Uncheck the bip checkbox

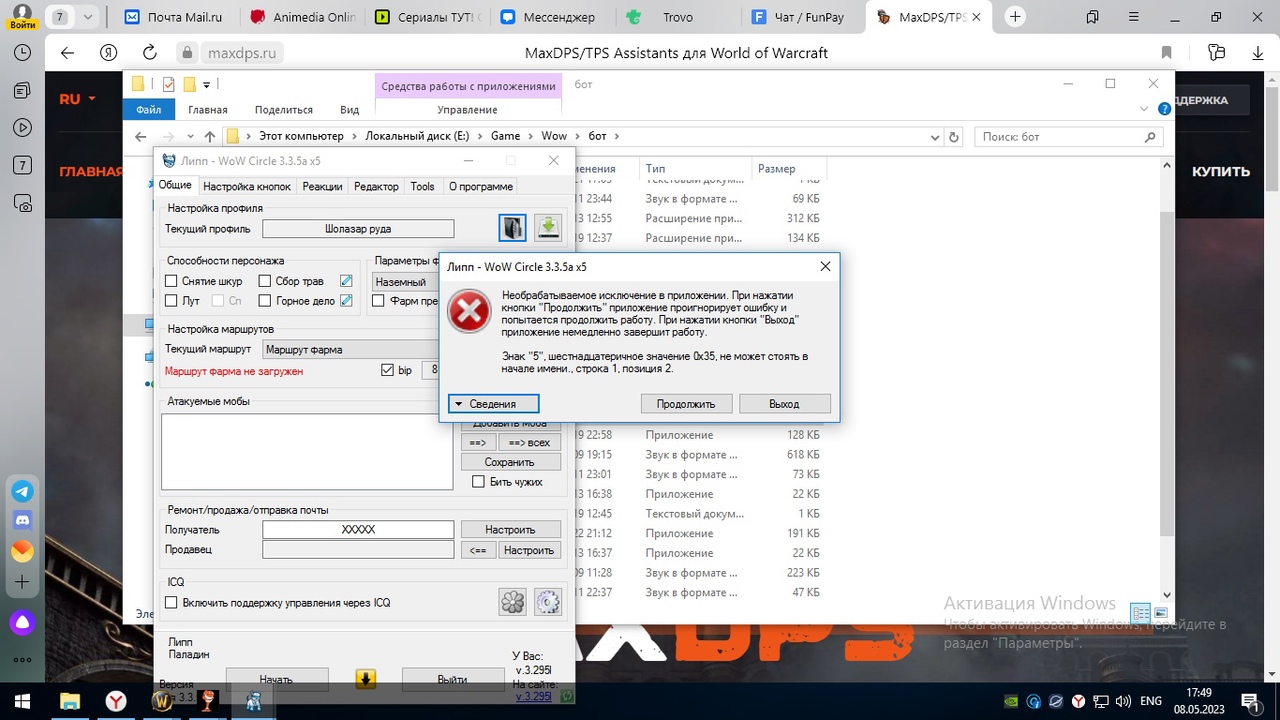coord(388,370)
